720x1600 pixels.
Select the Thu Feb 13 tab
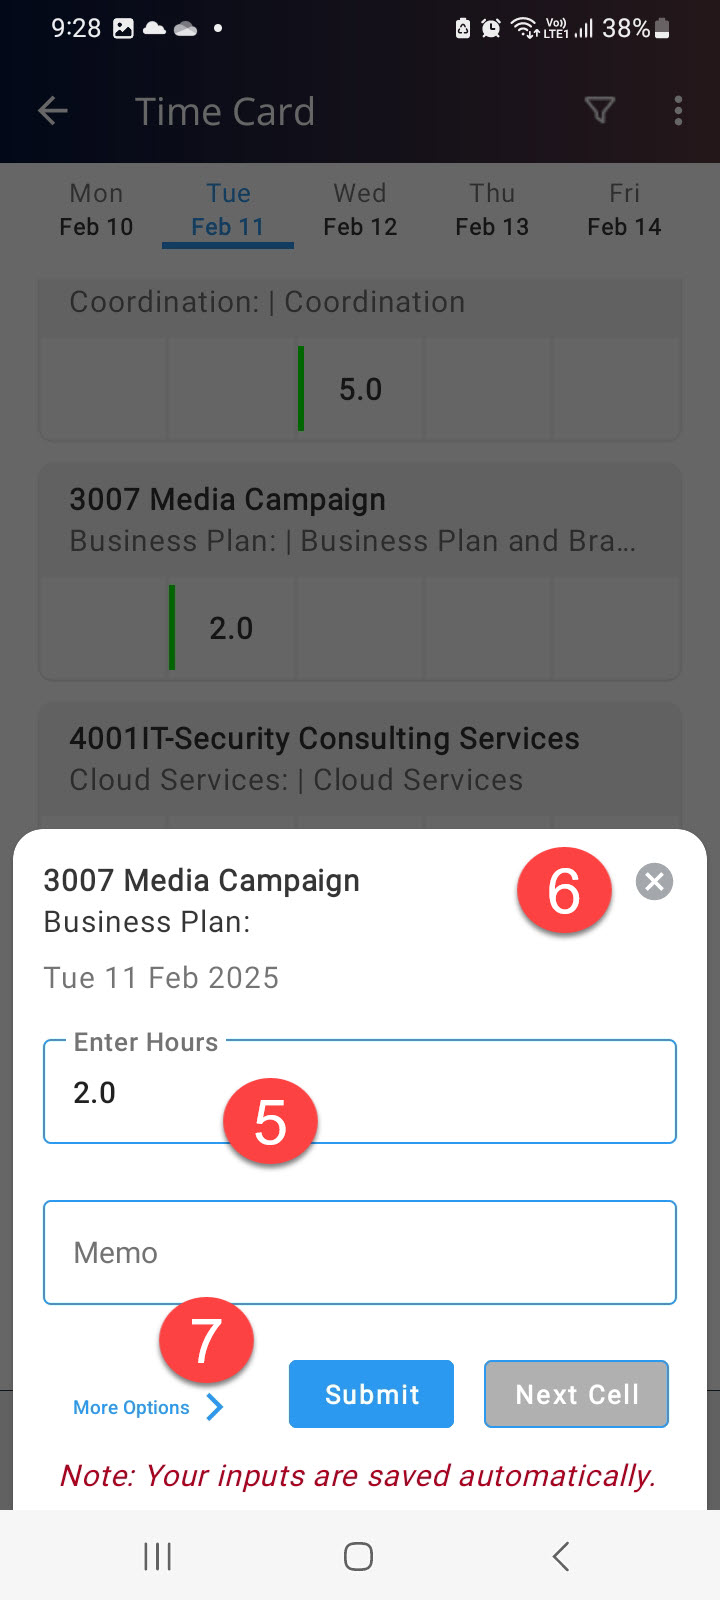pos(492,210)
